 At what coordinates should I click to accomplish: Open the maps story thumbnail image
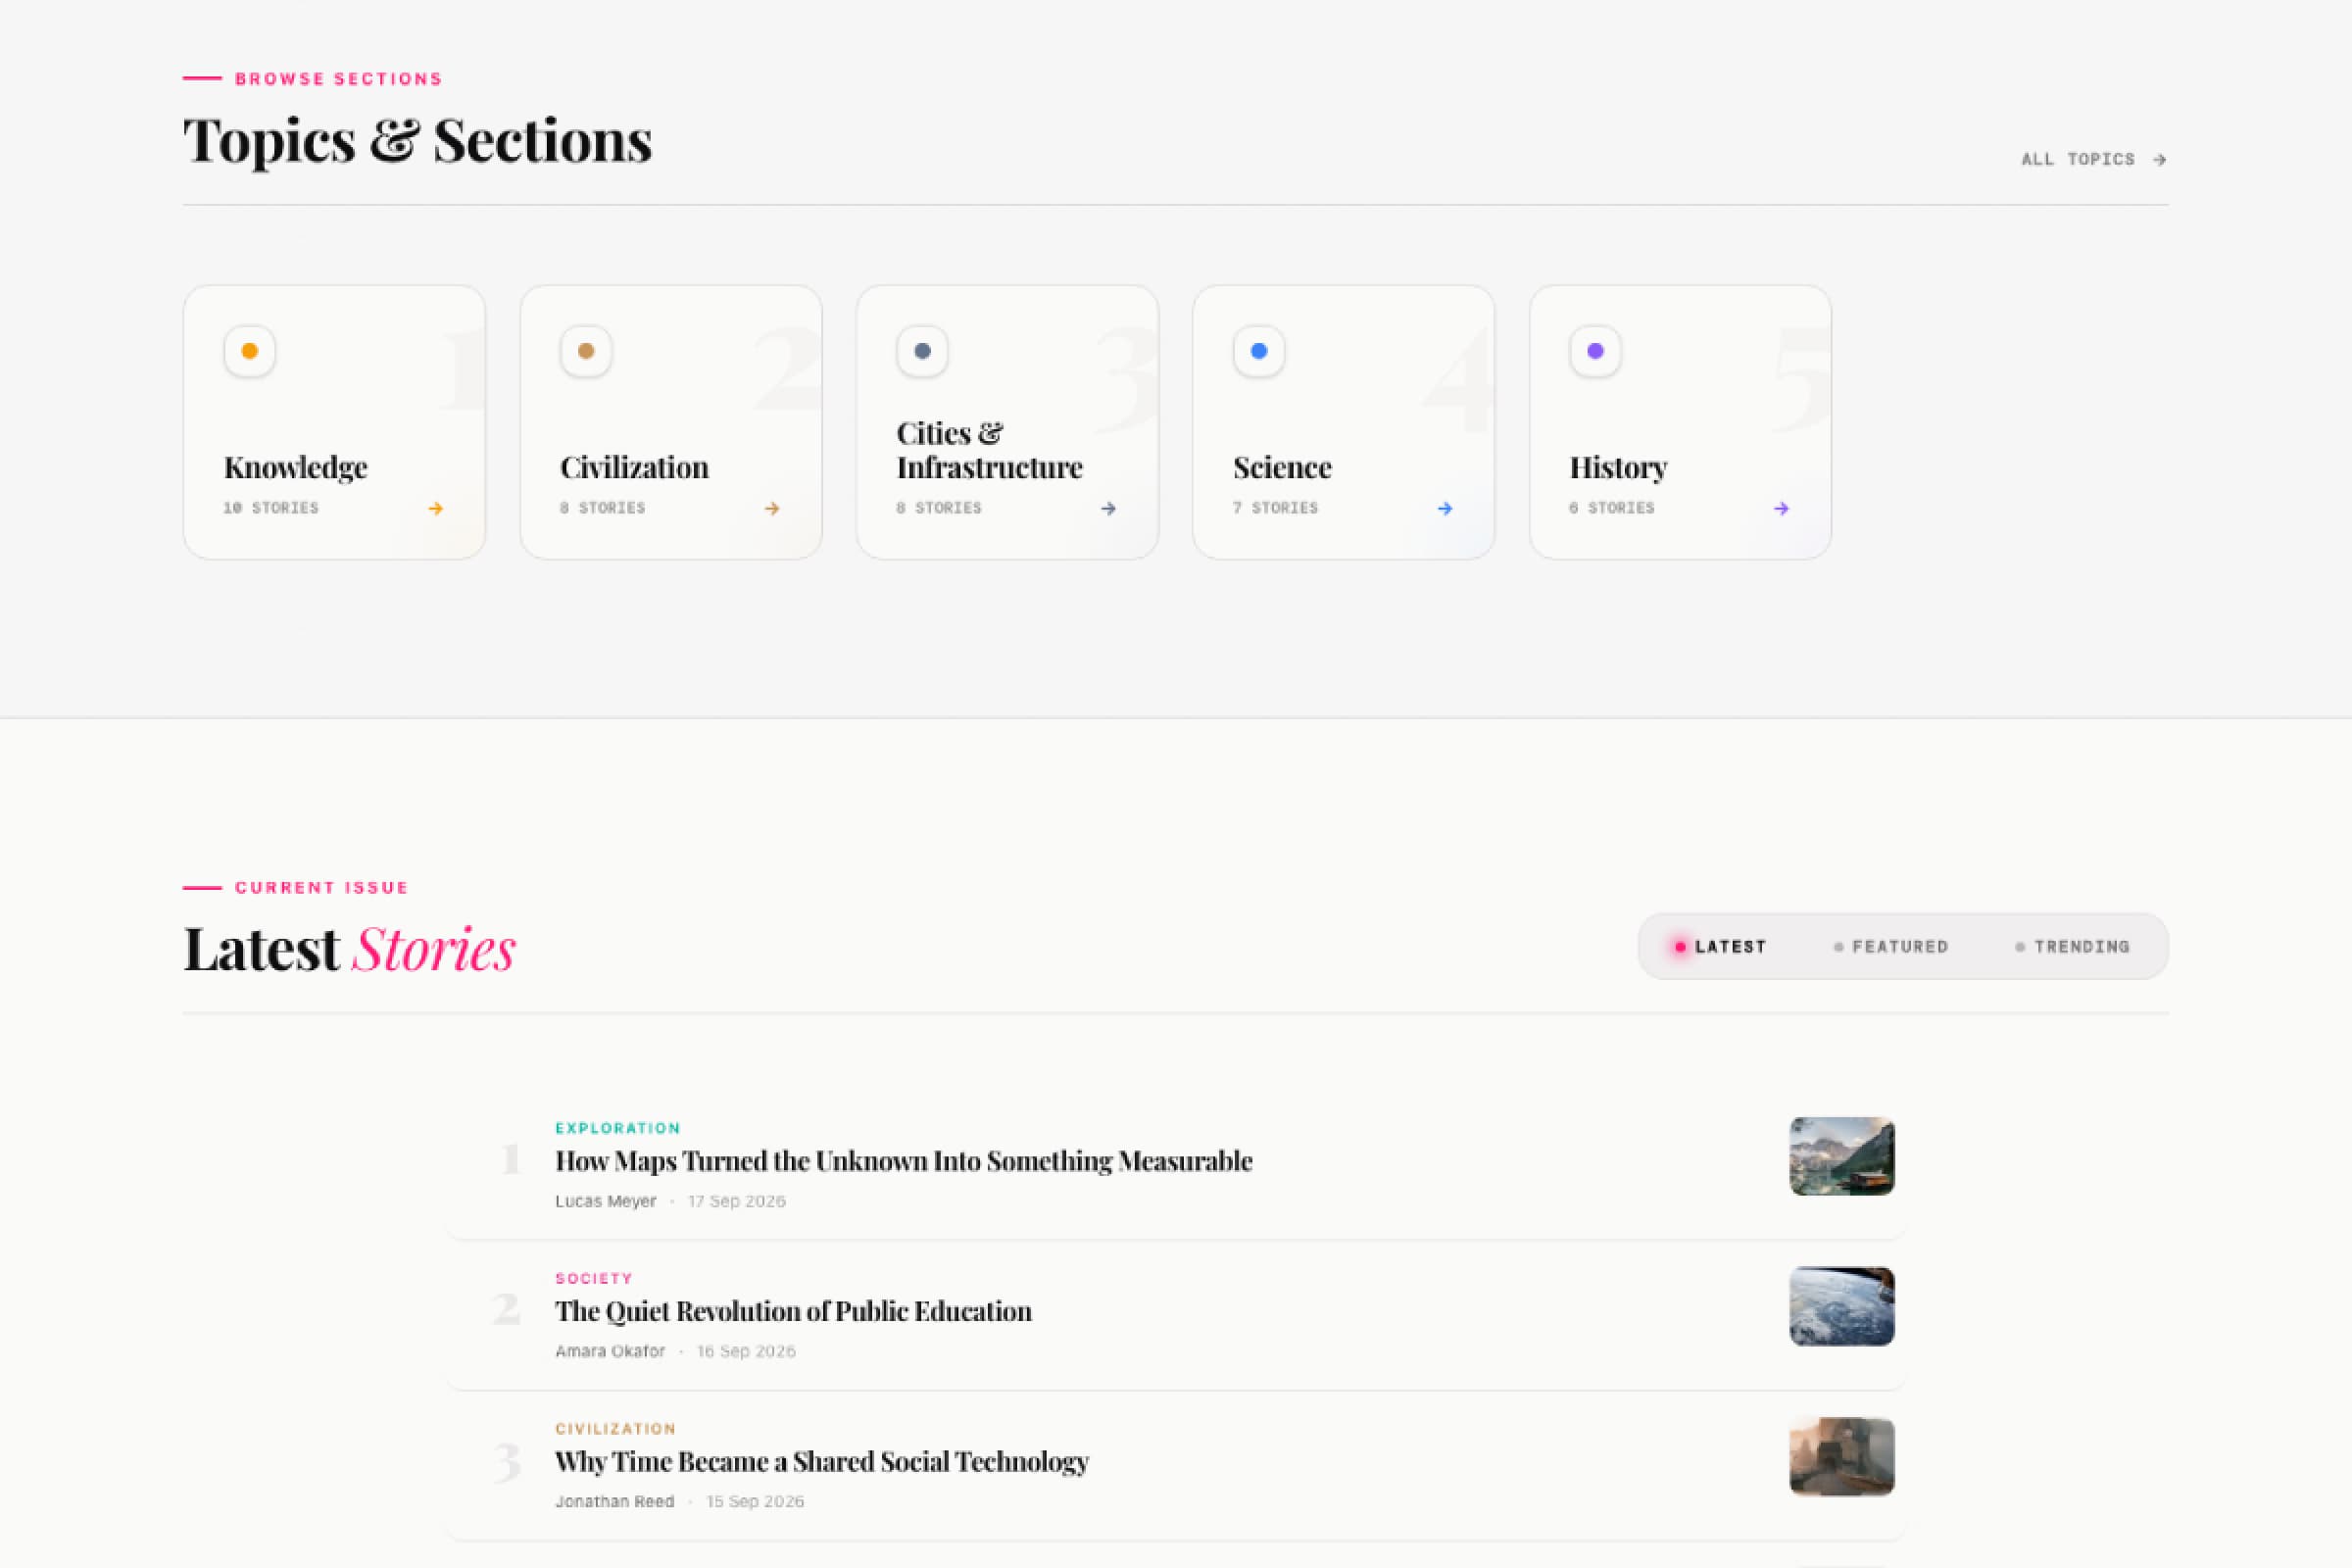coord(1841,1156)
